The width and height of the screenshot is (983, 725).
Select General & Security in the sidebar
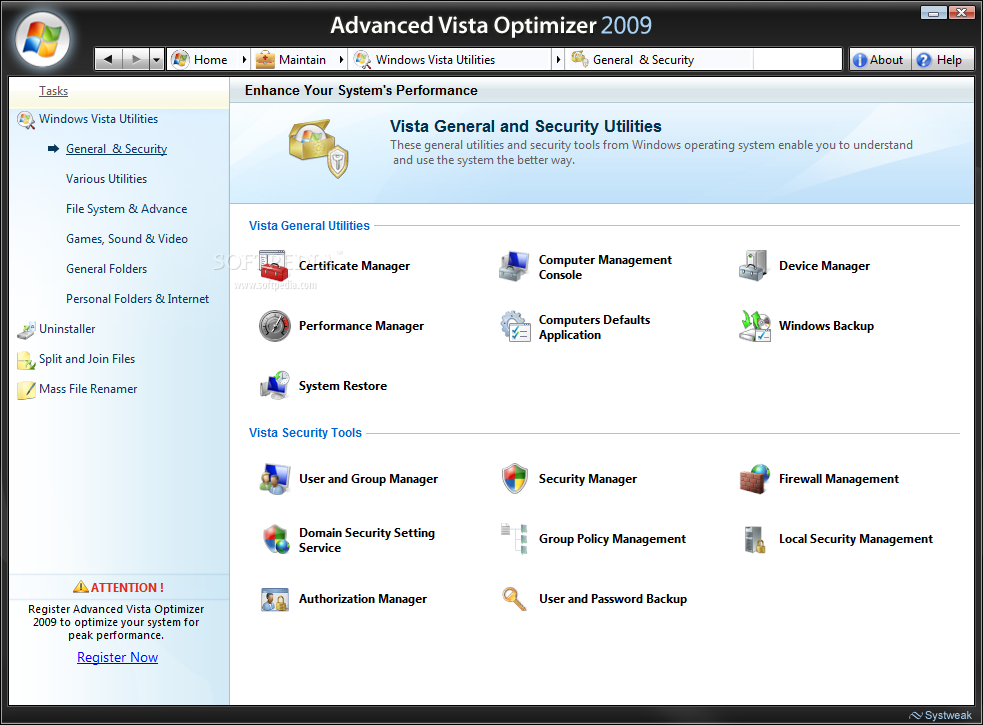click(x=117, y=149)
